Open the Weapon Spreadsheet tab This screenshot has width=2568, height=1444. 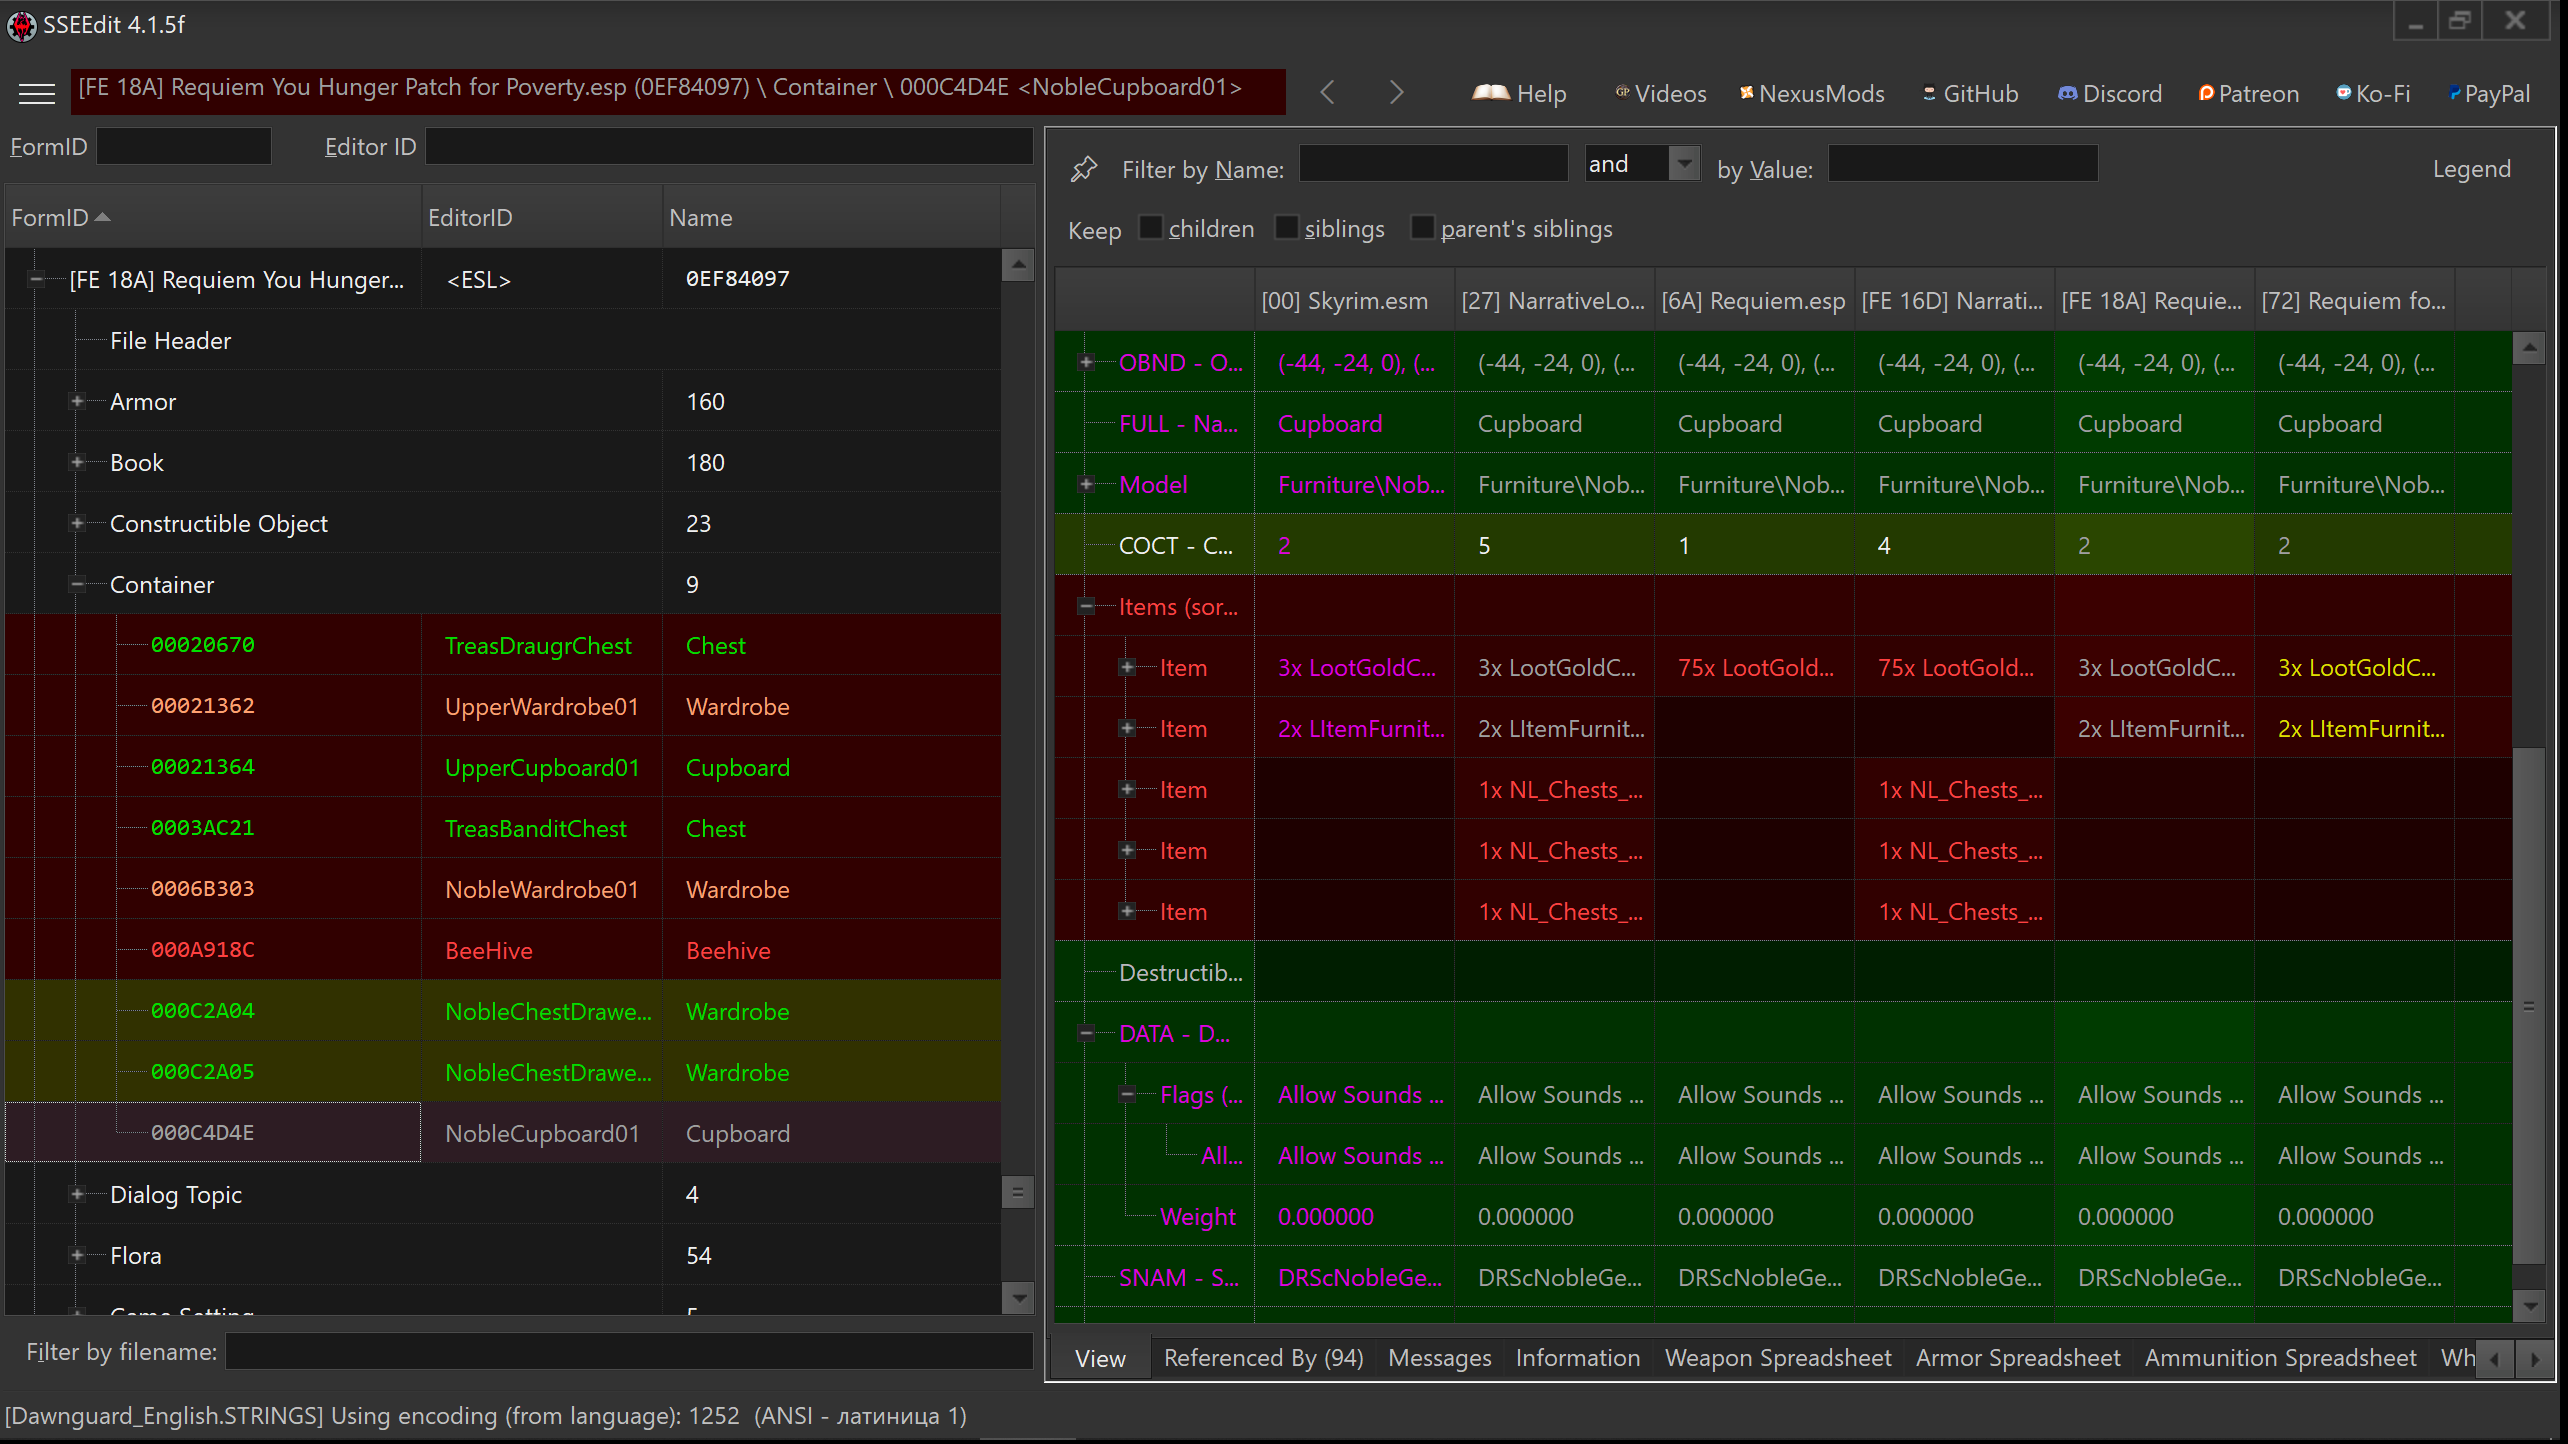coord(1777,1357)
